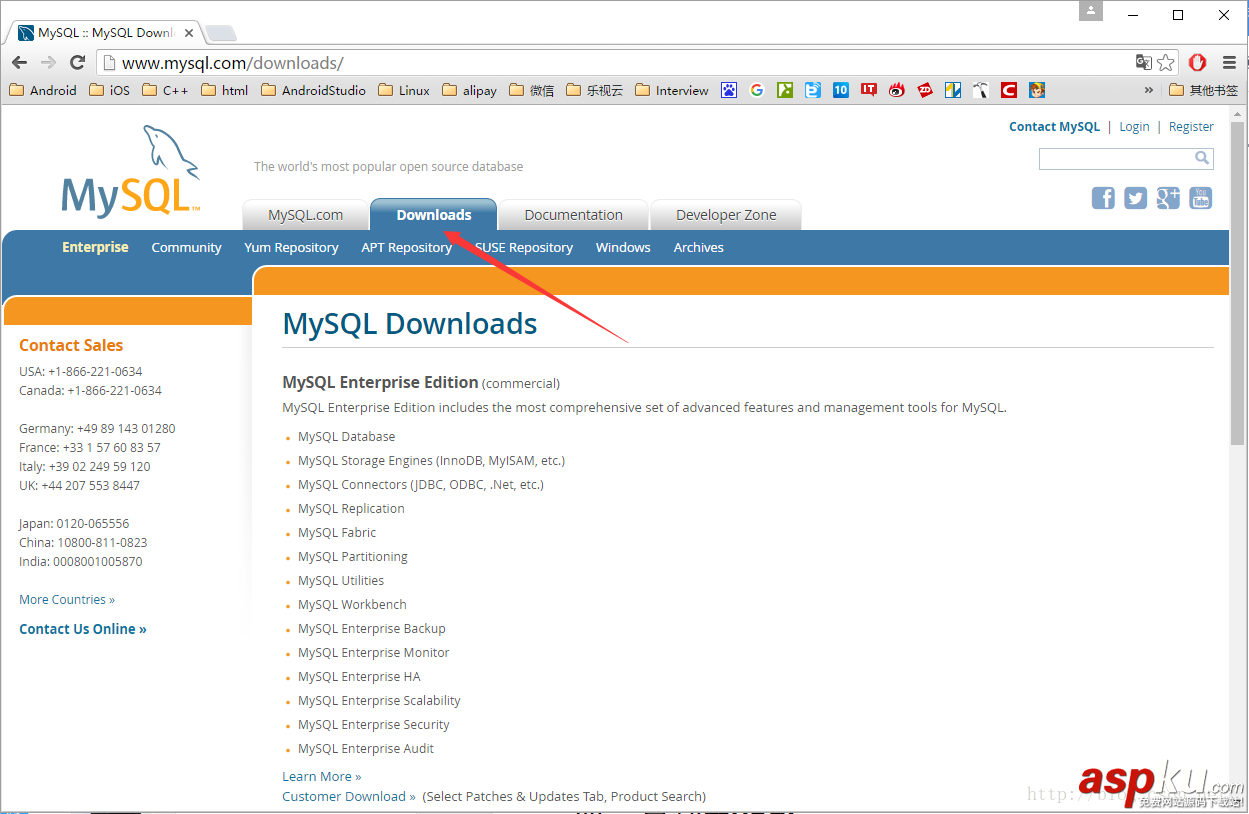Open the Interview bookmarks folder

(x=671, y=90)
